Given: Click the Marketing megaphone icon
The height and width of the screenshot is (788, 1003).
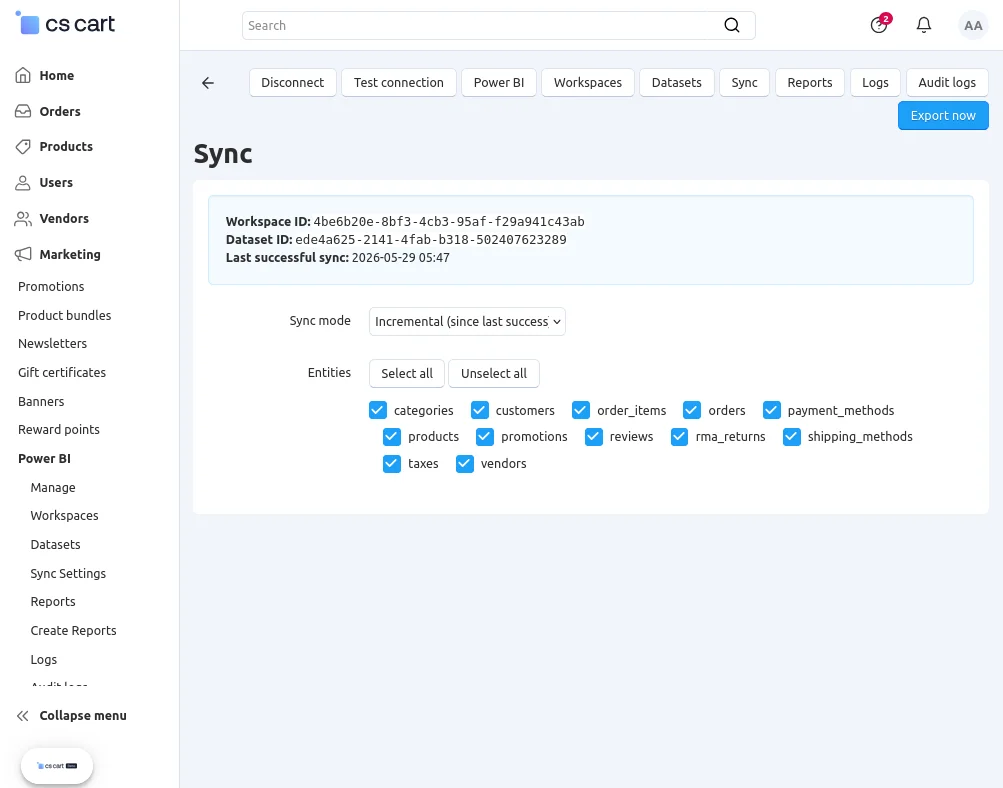Looking at the screenshot, I should click(x=23, y=254).
